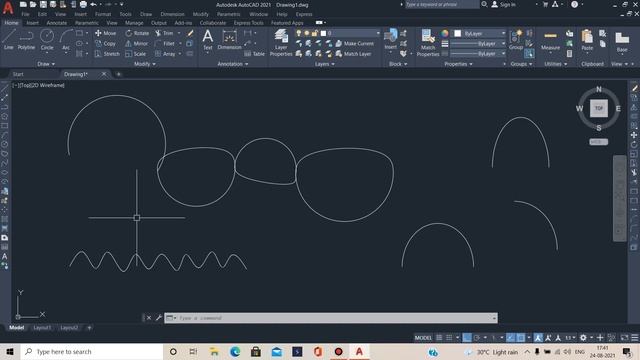Viewport: 640px width, 360px height.
Task: Open the Format menu
Action: pyautogui.click(x=103, y=14)
